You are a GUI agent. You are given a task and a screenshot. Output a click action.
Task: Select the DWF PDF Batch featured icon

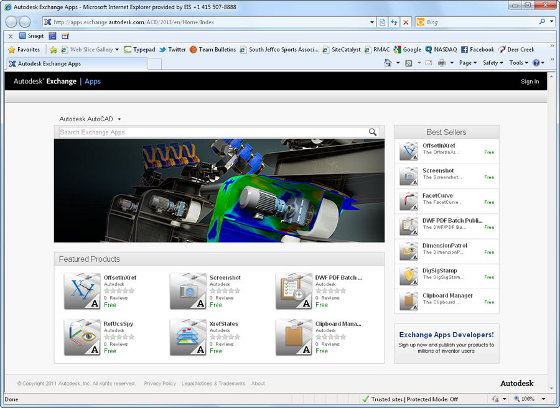(x=294, y=291)
